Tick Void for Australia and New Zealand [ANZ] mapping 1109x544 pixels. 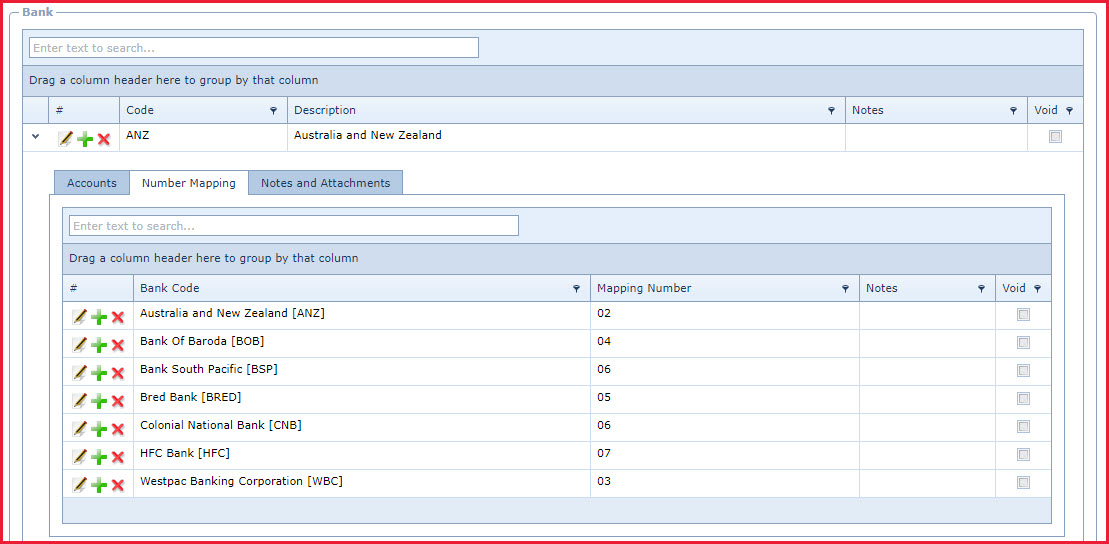point(1023,315)
